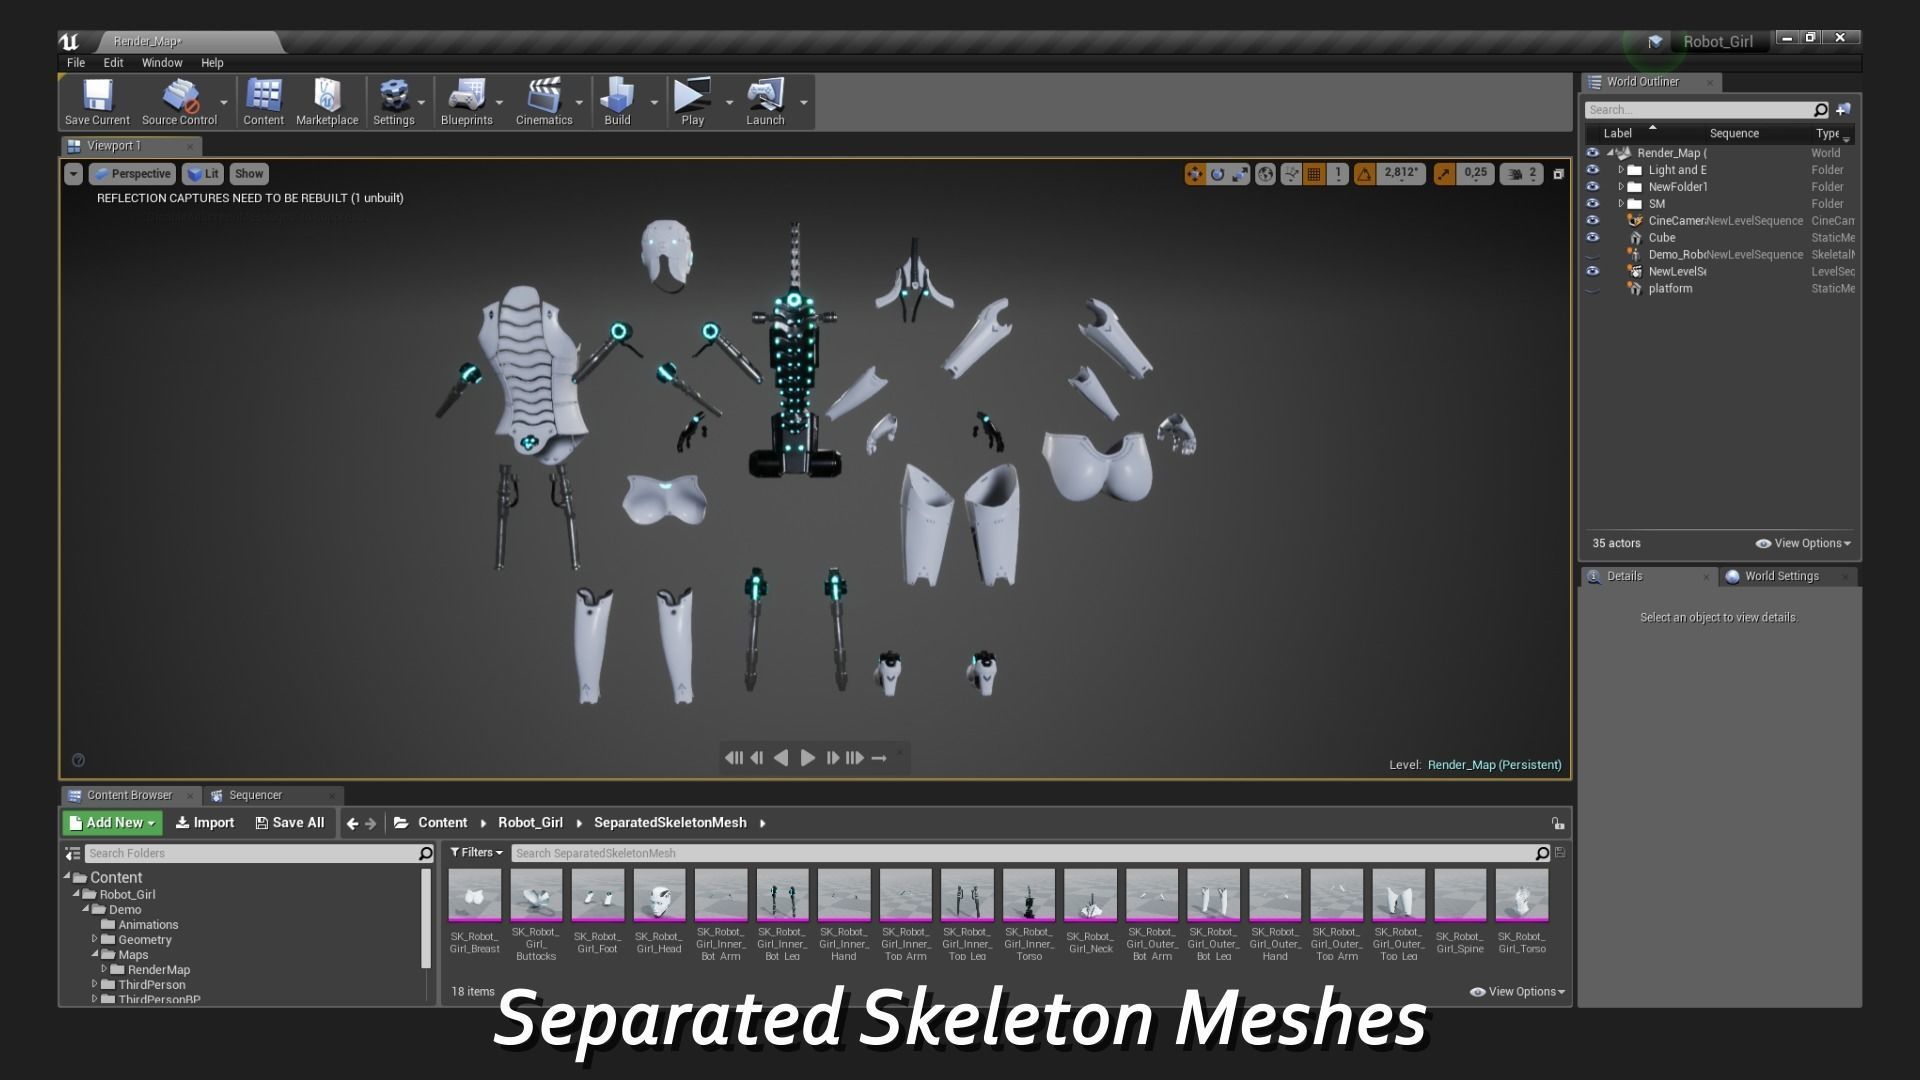
Task: Click the Save All button
Action: pos(290,823)
